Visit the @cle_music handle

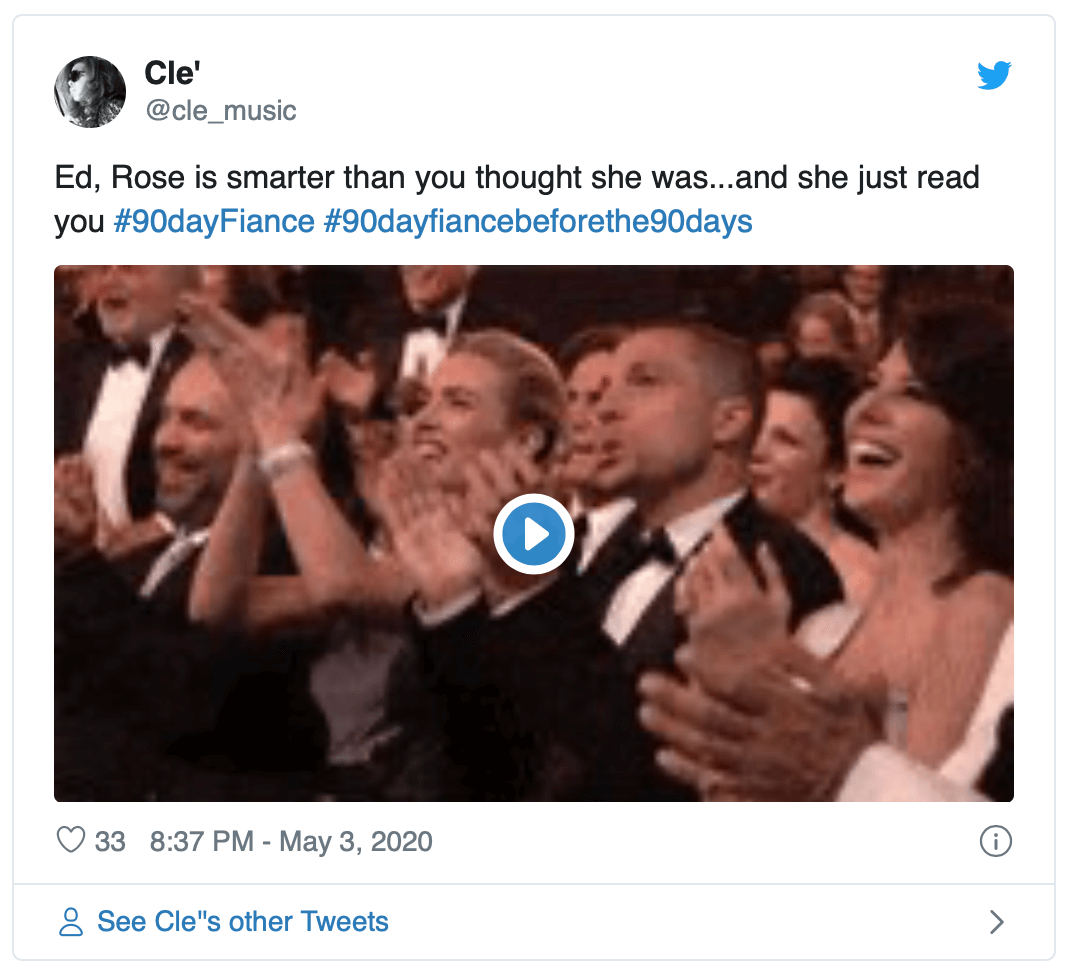(x=220, y=110)
